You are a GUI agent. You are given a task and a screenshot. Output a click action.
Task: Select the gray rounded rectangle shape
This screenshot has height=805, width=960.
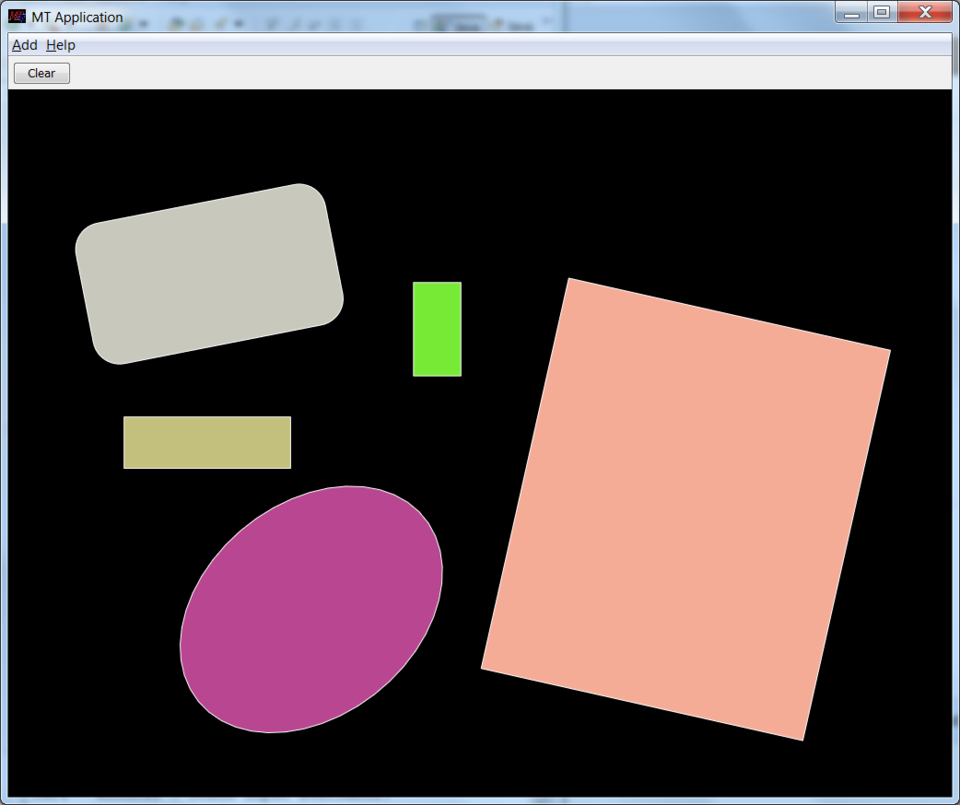(209, 274)
